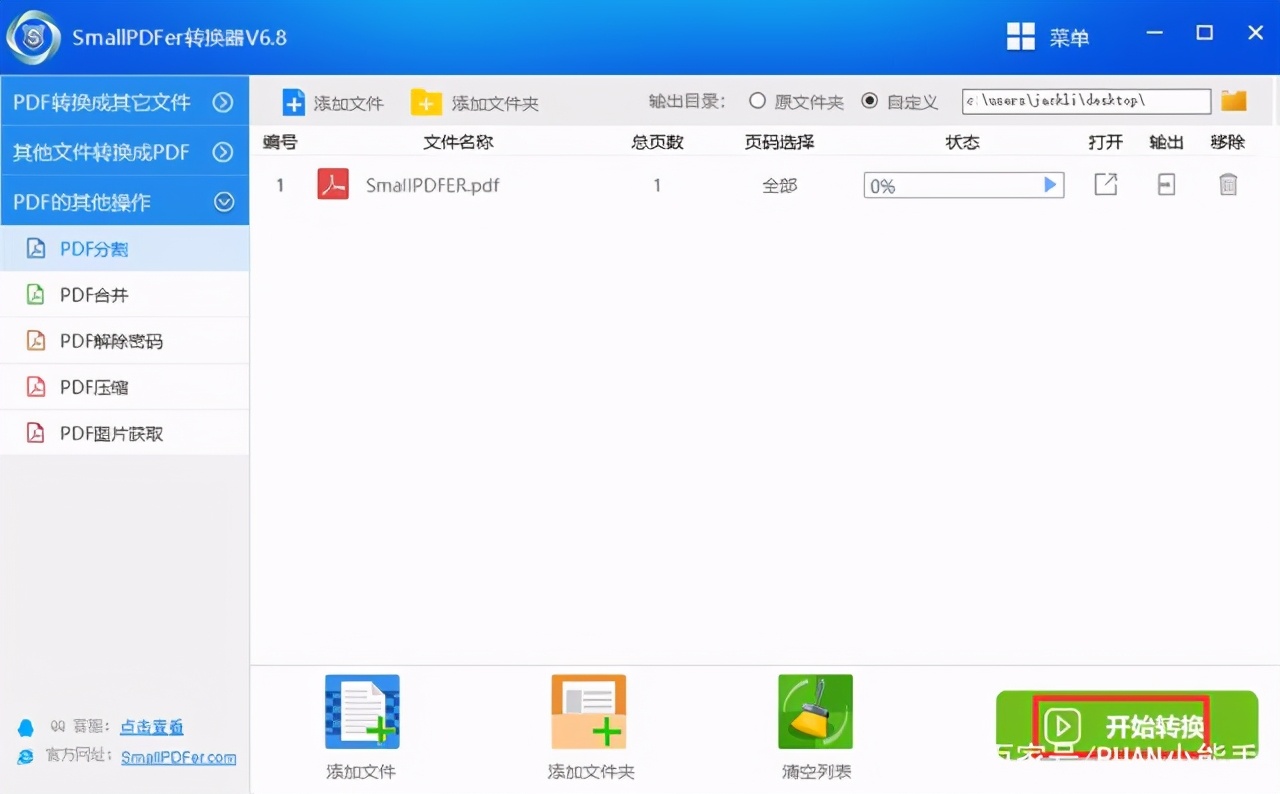Click the 页码选择 column header
The image size is (1280, 794).
click(x=780, y=142)
